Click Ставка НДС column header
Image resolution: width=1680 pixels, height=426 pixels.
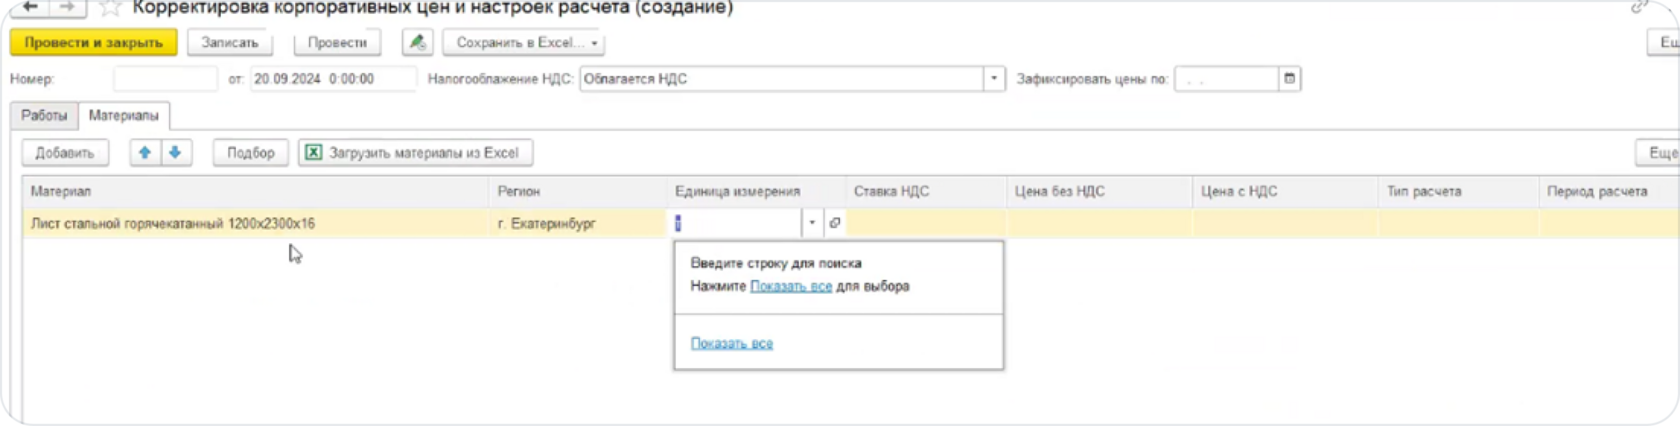(x=926, y=191)
